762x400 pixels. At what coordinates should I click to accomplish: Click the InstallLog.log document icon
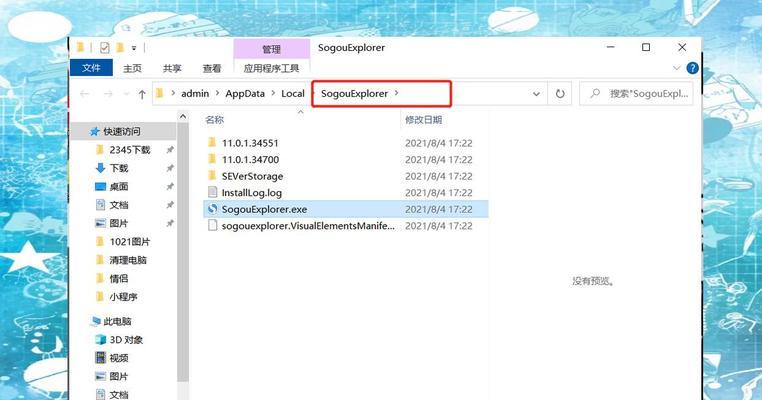click(212, 192)
